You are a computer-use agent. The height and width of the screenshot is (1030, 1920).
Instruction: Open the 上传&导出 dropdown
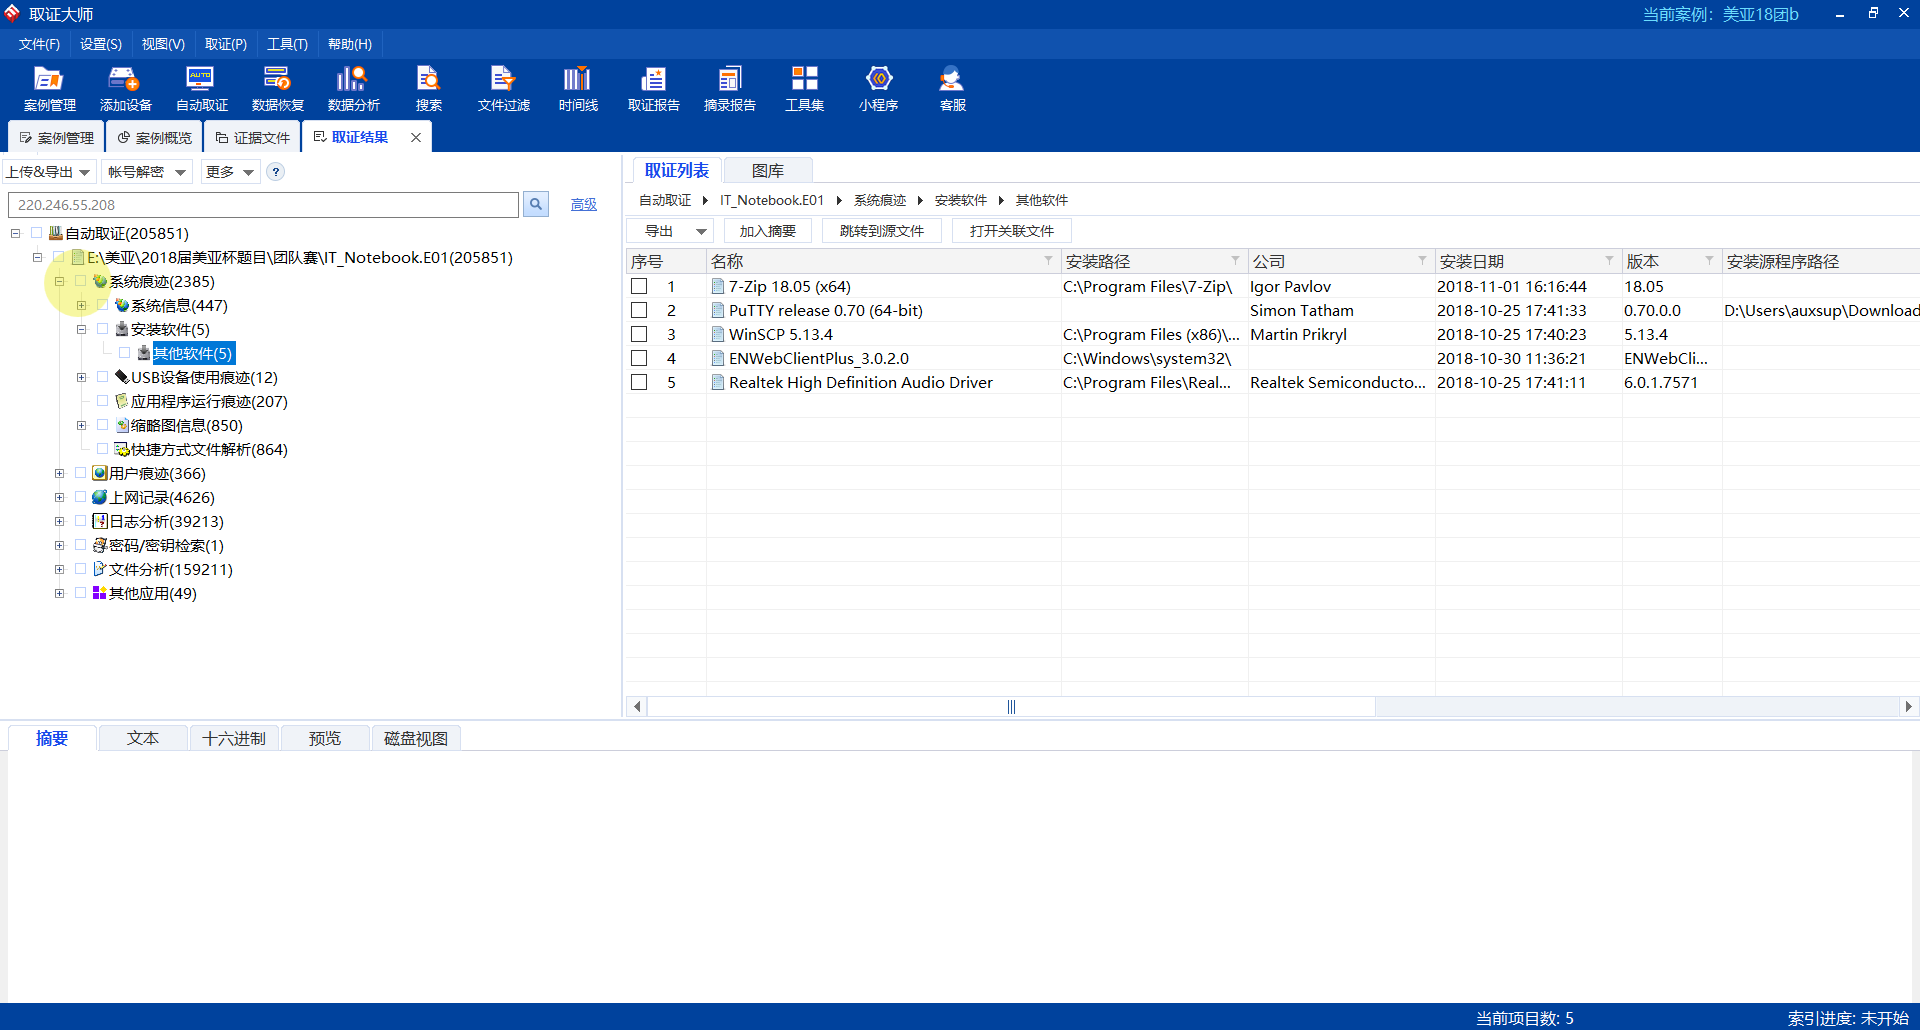pyautogui.click(x=49, y=172)
